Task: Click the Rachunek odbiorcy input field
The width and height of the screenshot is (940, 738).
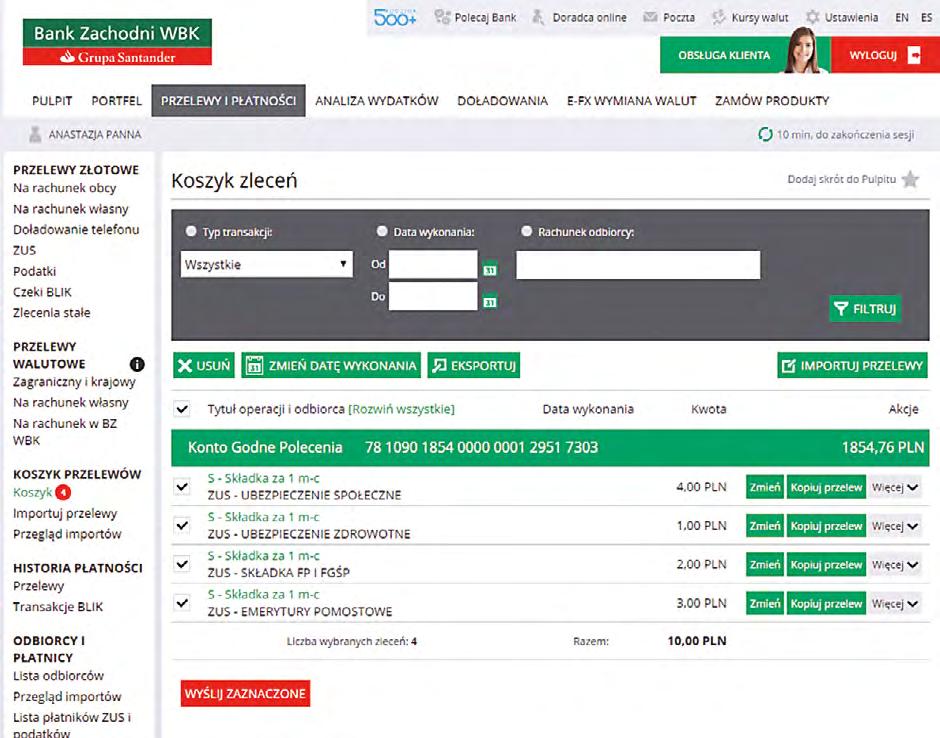Action: pos(638,264)
